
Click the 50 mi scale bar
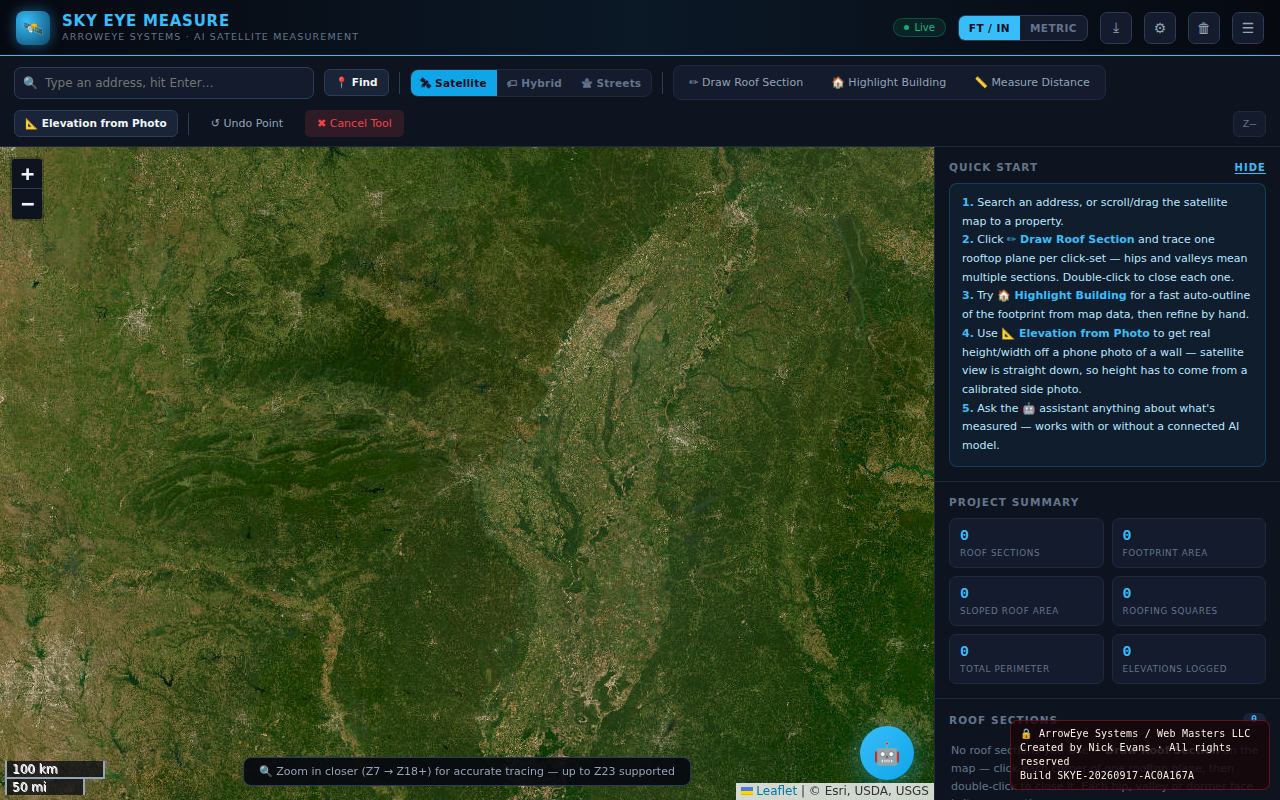tap(45, 787)
